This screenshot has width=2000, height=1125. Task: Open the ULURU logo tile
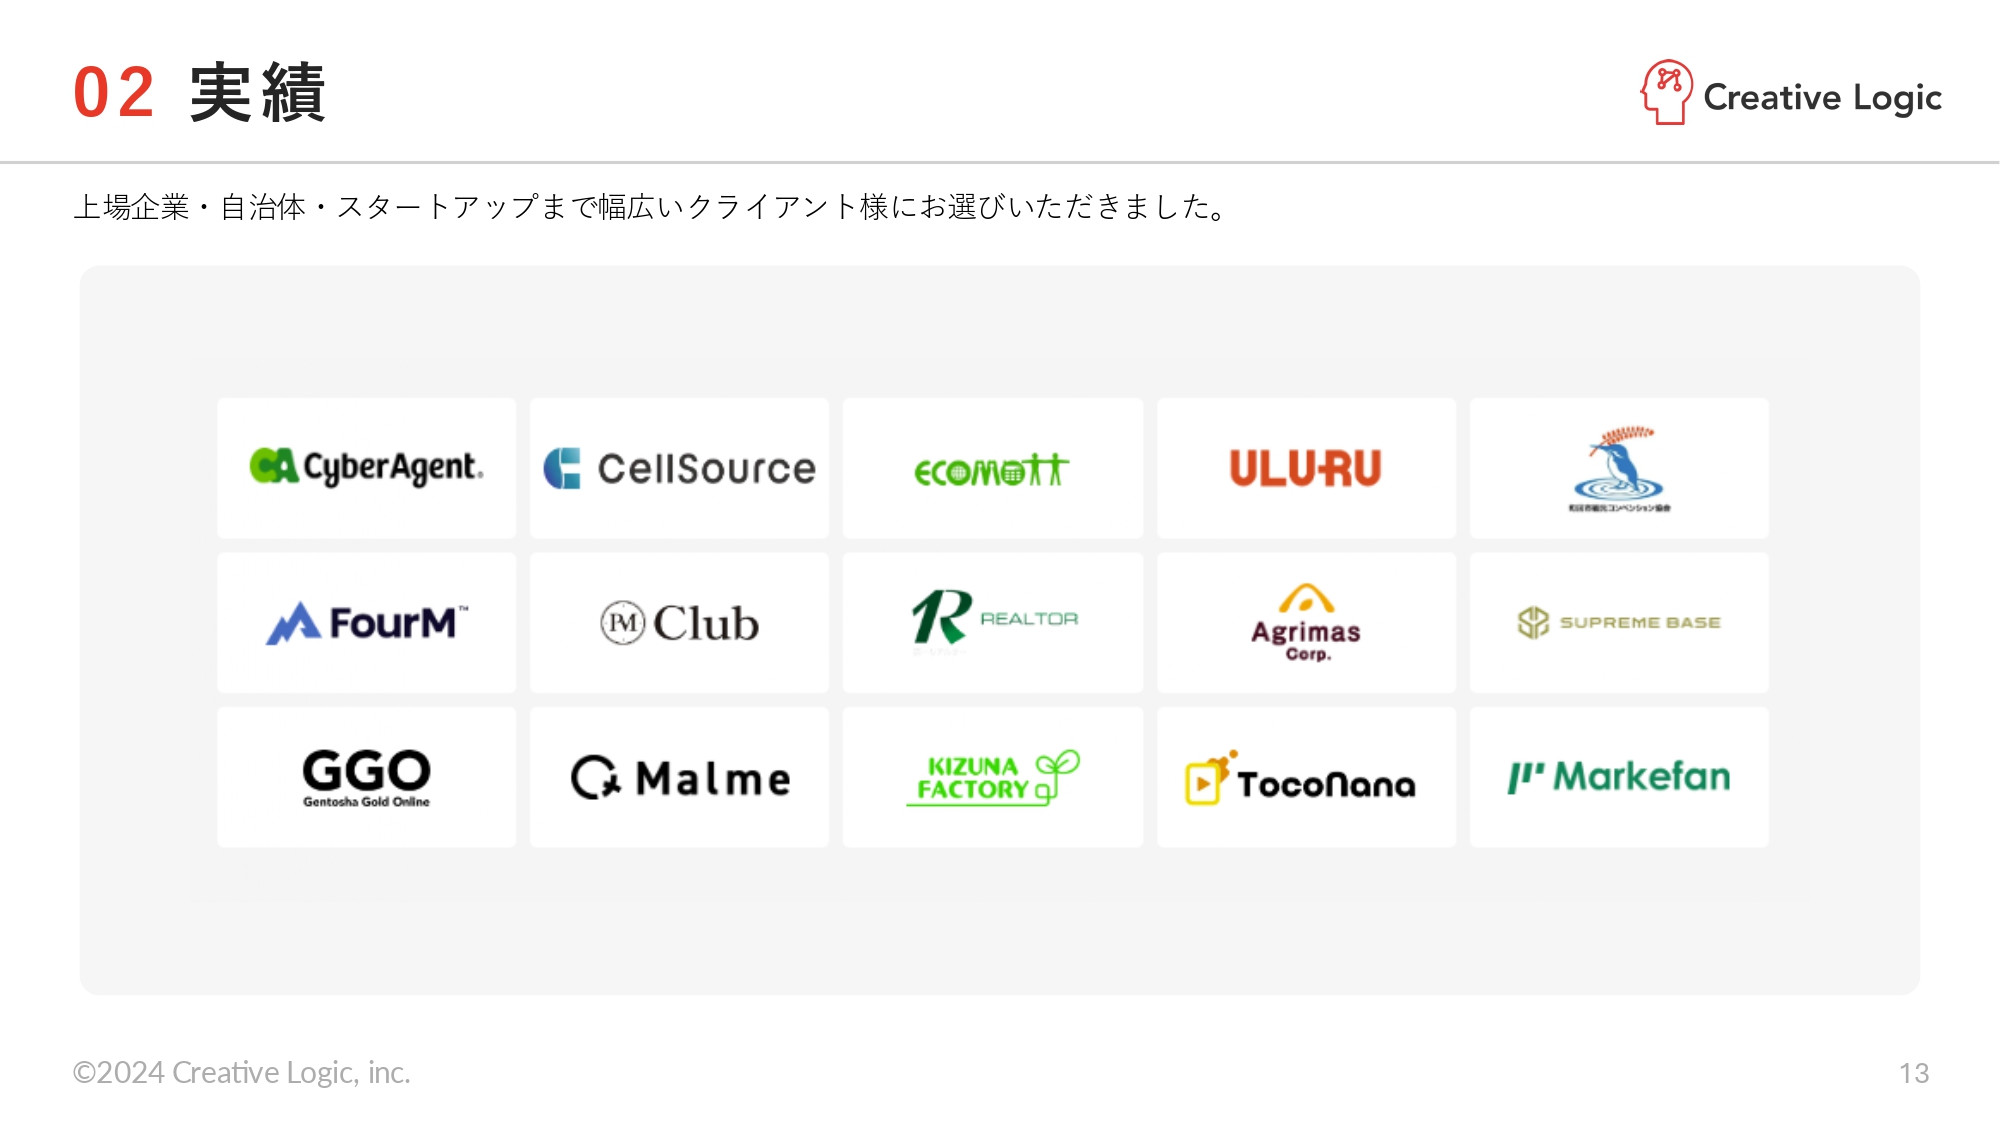tap(1305, 468)
